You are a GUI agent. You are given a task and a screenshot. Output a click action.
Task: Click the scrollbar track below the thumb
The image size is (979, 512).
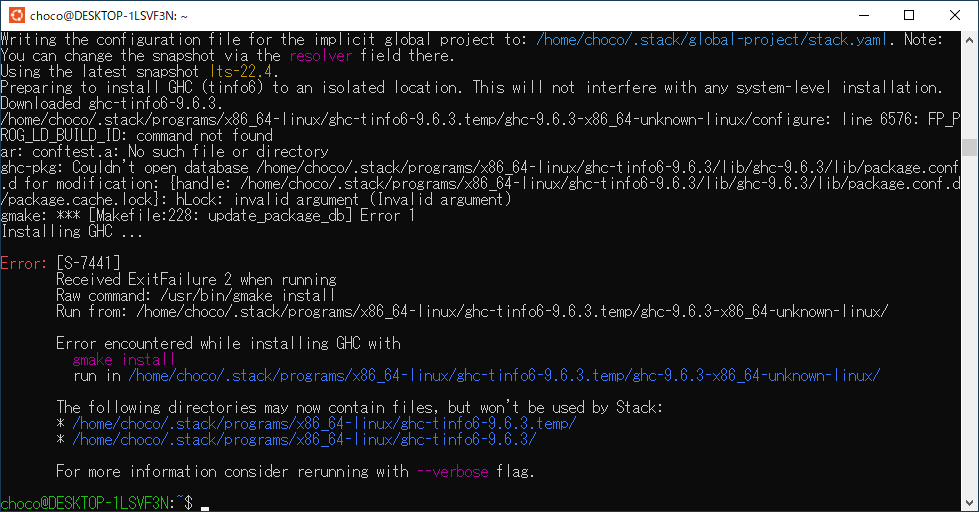(969, 325)
